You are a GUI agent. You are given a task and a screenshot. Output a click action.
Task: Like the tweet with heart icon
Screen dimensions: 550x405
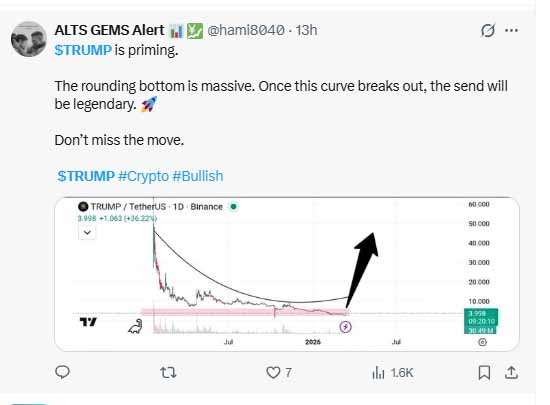(273, 372)
